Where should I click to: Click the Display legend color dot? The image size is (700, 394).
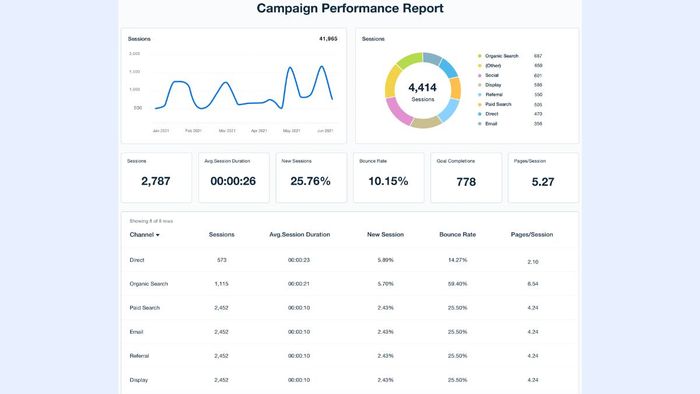(x=480, y=85)
